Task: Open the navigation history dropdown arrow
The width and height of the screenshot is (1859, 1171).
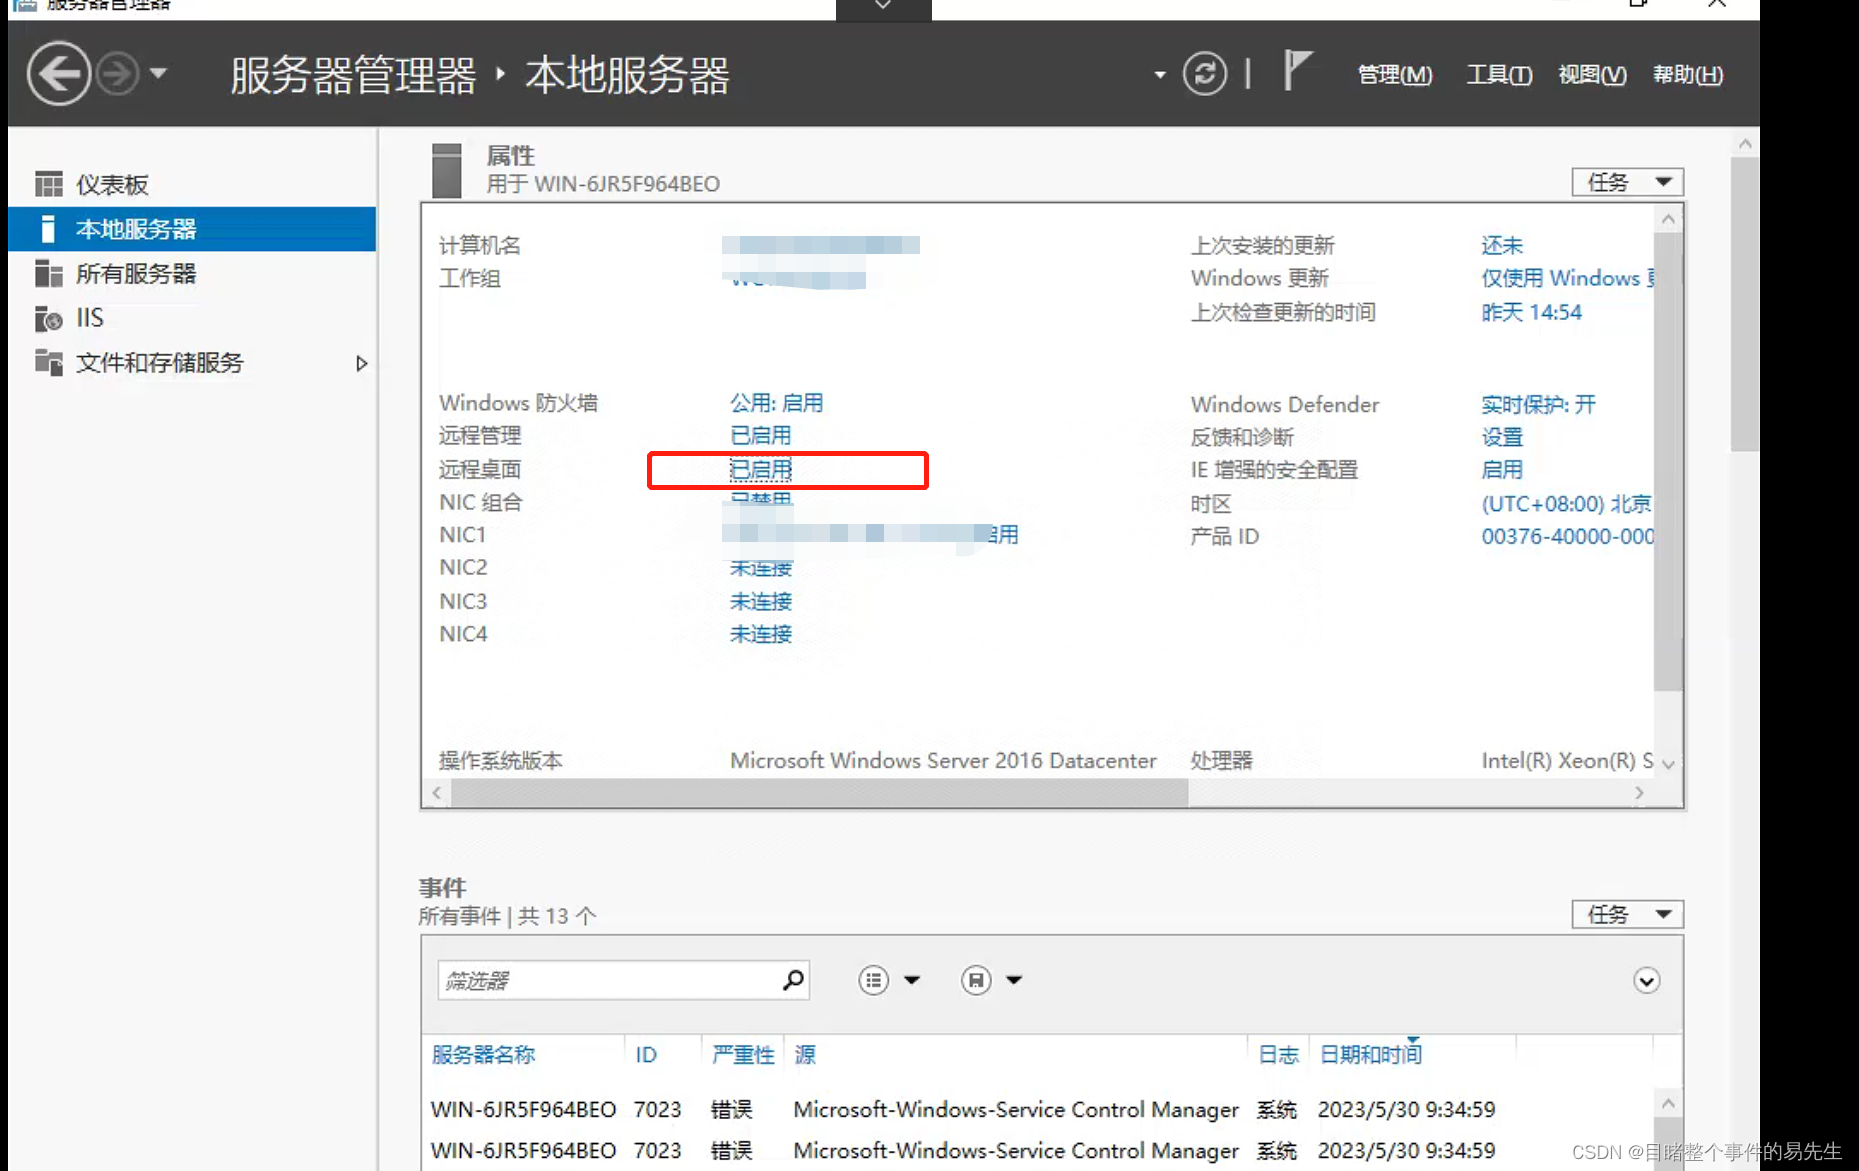Action: (x=158, y=73)
